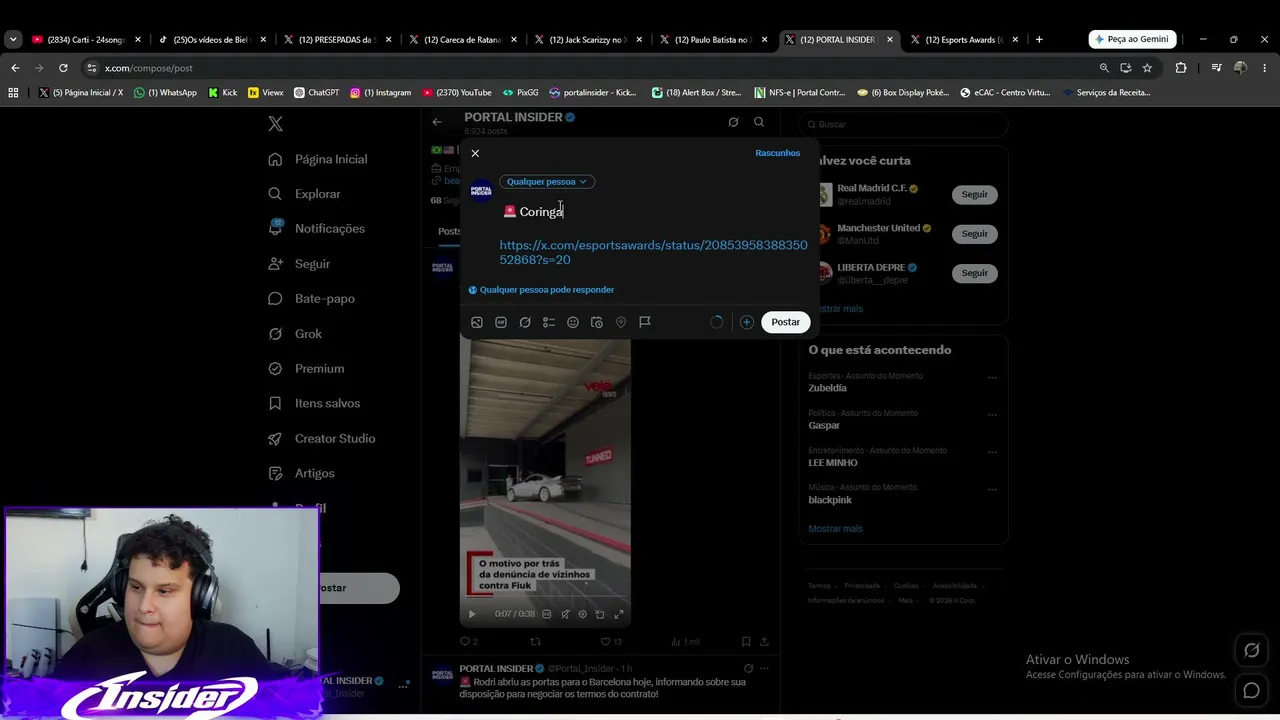This screenshot has width=1280, height=720.
Task: Change reply setting Qualquer pessoa pode responder
Action: (541, 290)
